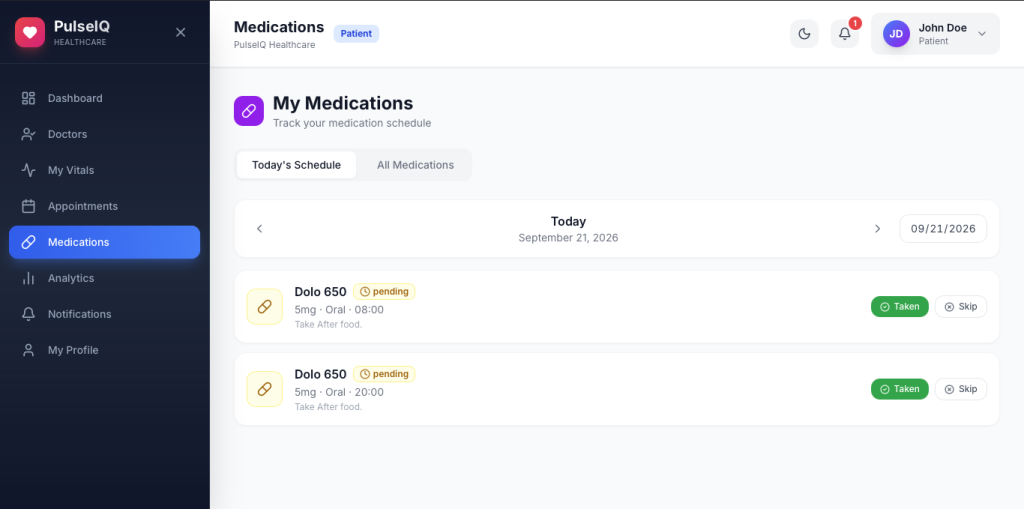The height and width of the screenshot is (509, 1024).
Task: Open Notifications sidebar item
Action: click(104, 314)
